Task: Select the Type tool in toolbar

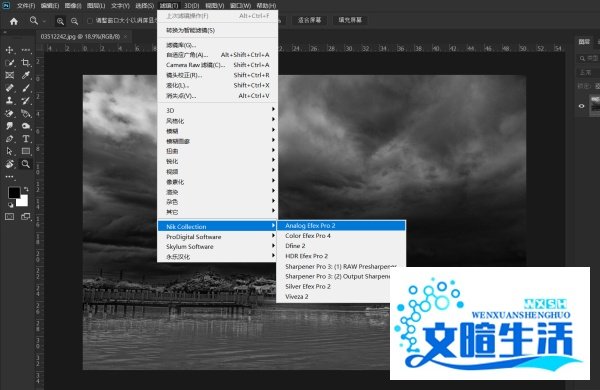Action: [x=26, y=139]
